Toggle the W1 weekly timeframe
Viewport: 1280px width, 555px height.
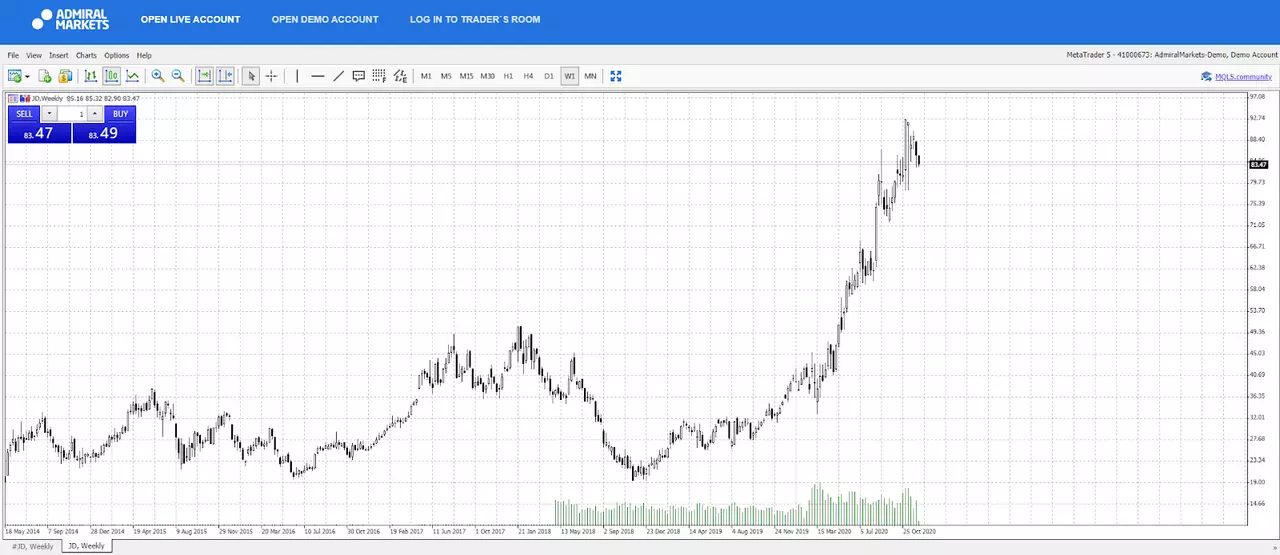click(569, 76)
